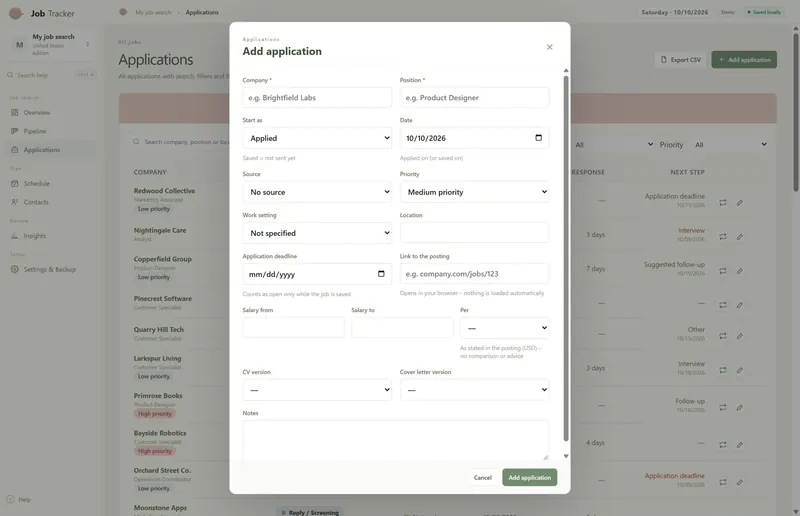Click the Location input field
Screen dimensions: 800x516
474,233
